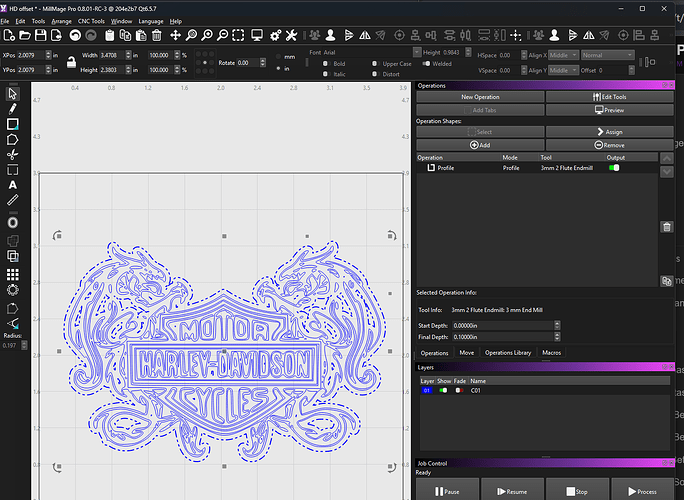
Task: Switch to the Operations Library tab
Action: point(510,353)
